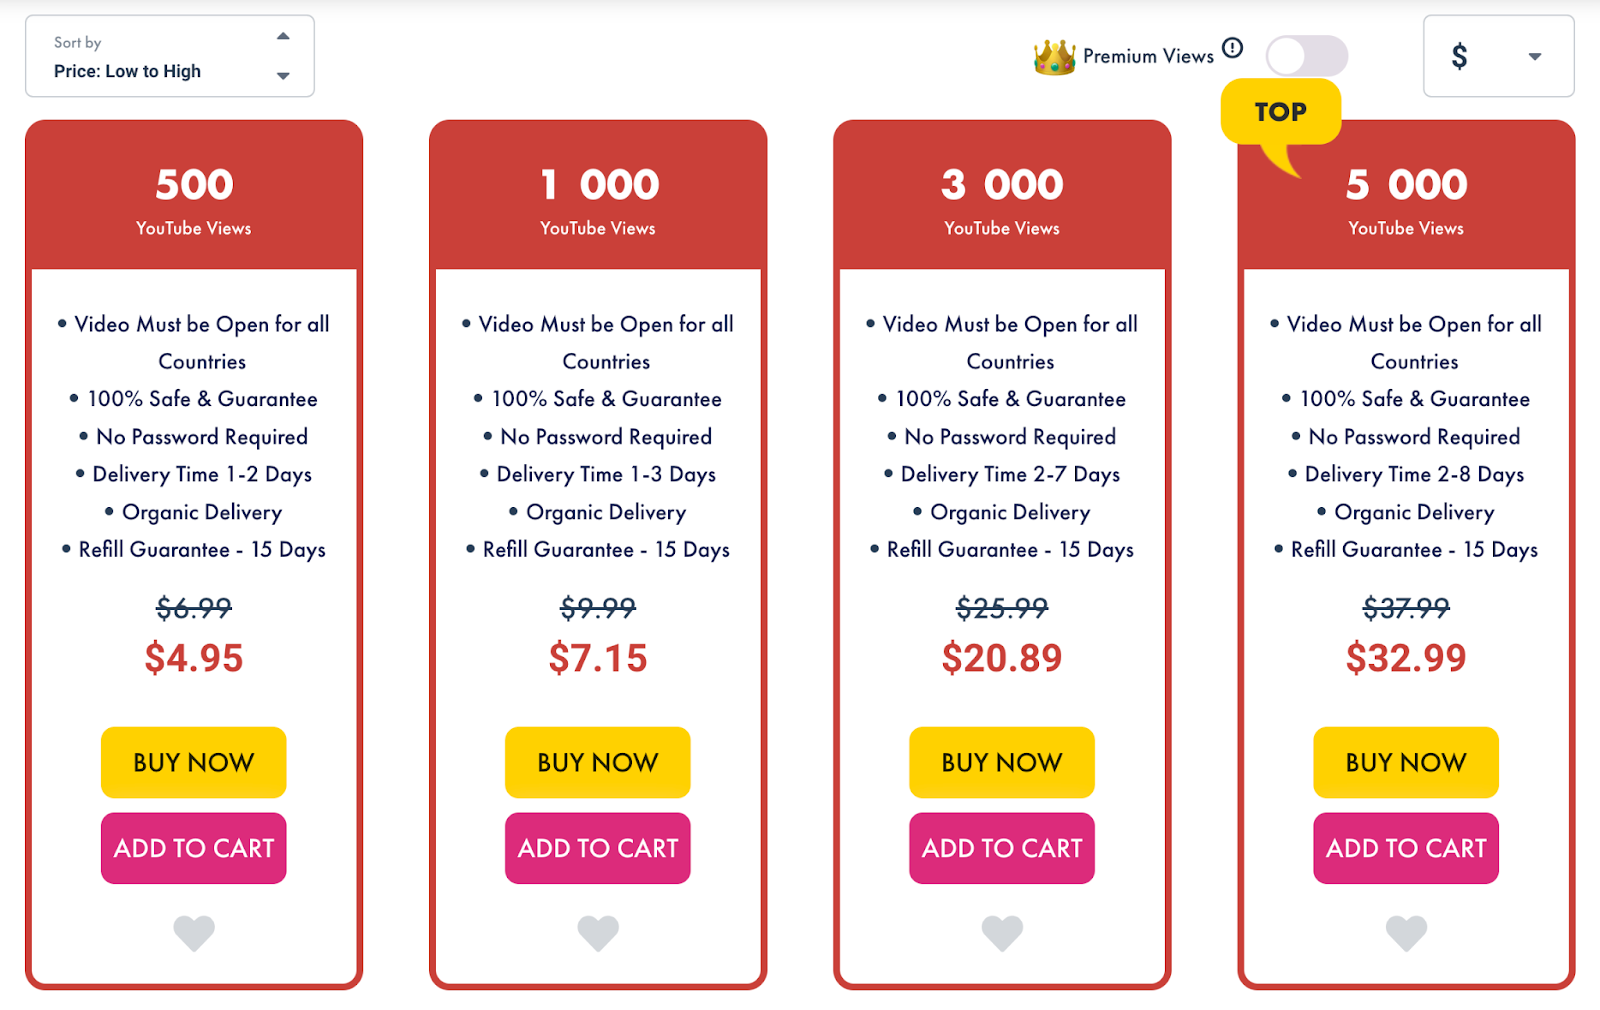Click Buy Now for 1 000 views
Viewport: 1600px width, 1010px height.
(x=598, y=762)
